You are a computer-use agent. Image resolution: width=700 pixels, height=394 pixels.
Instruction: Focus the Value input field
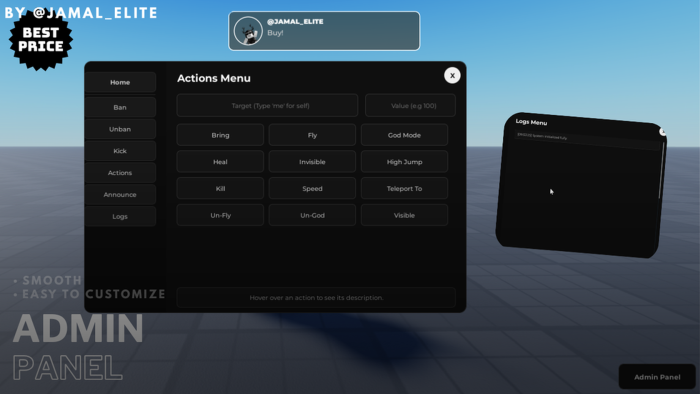(410, 106)
